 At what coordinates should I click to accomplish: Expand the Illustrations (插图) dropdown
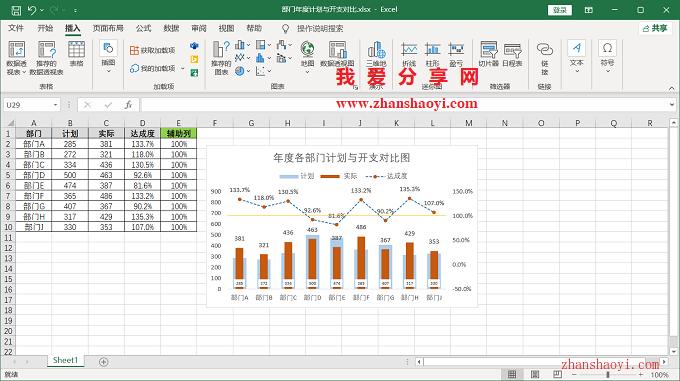[108, 71]
